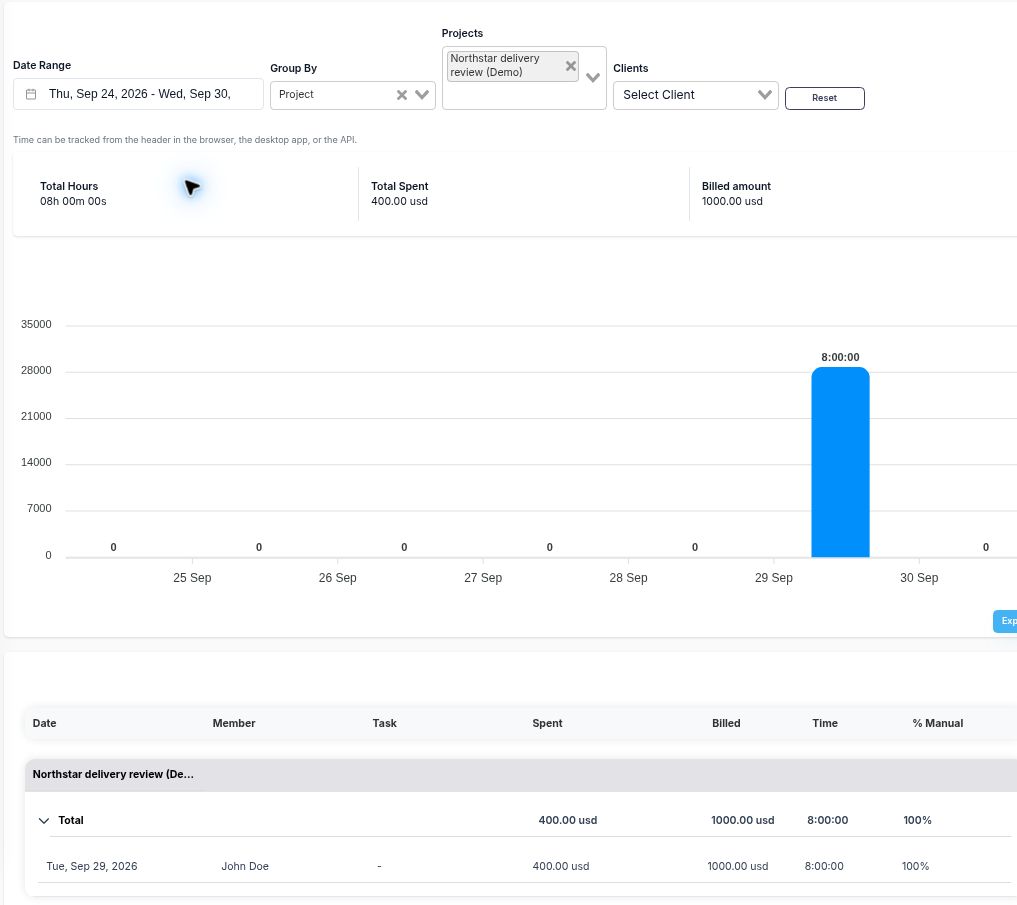This screenshot has width=1017, height=905.
Task: Click the 8:00:00 label above the bar
Action: (x=840, y=357)
